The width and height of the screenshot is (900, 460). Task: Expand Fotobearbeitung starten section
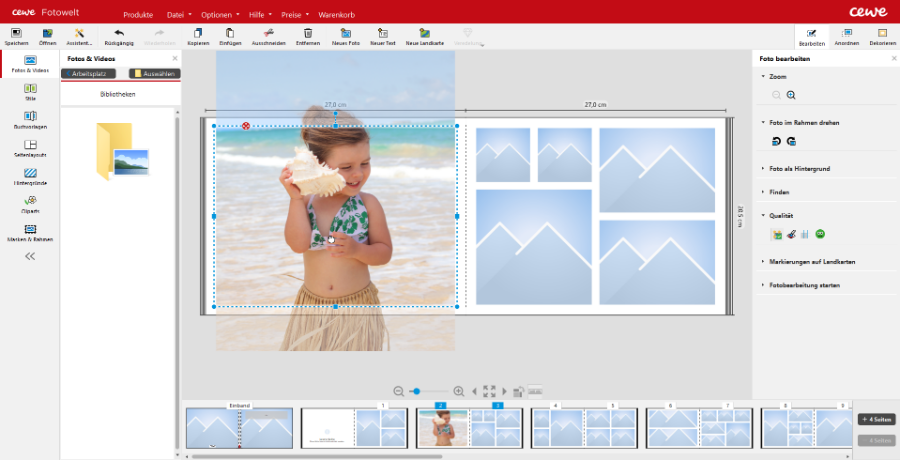(805, 285)
